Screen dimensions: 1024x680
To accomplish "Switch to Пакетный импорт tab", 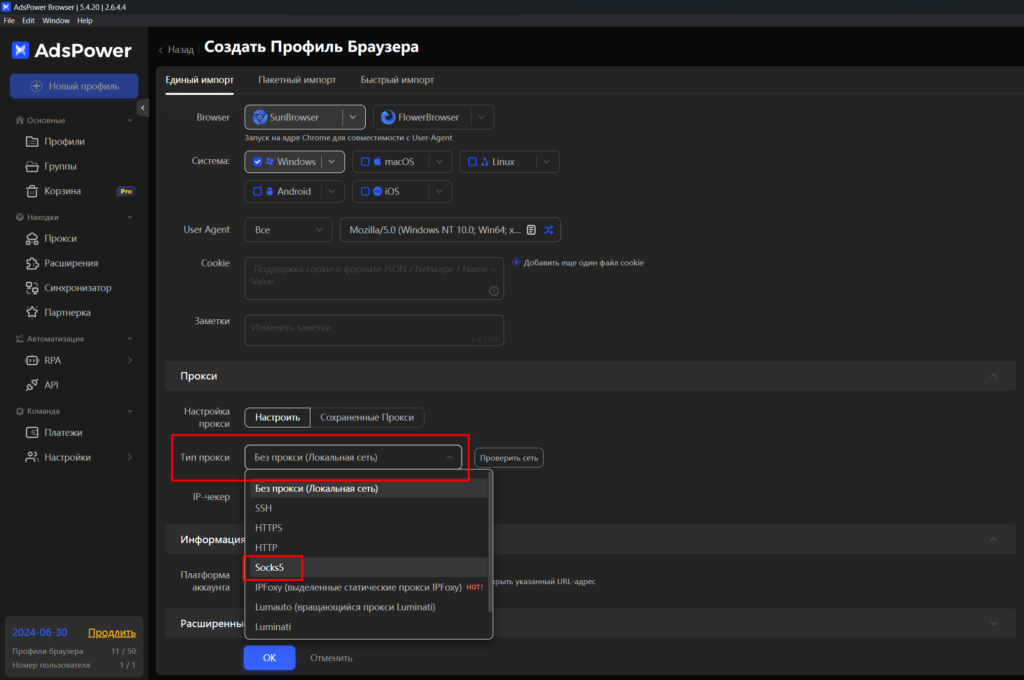I will coord(297,80).
